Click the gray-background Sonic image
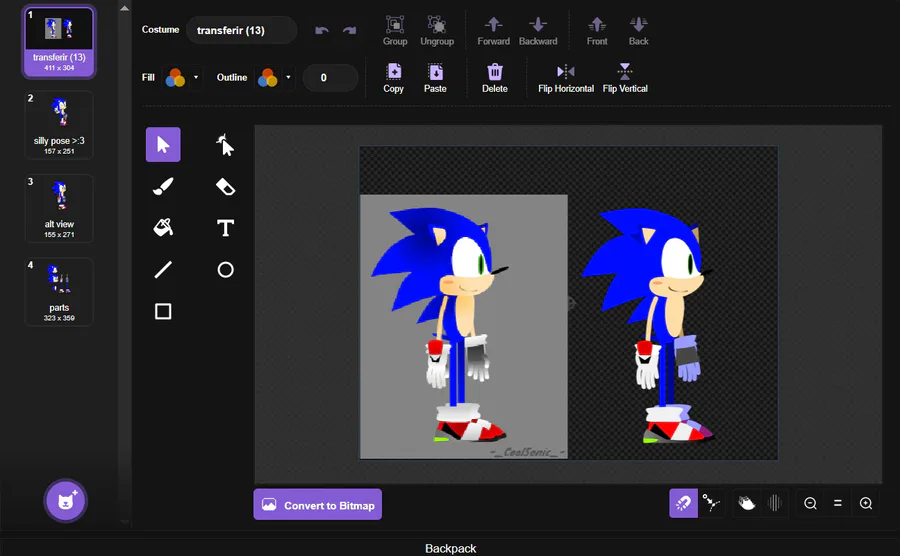The width and height of the screenshot is (900, 556). [464, 326]
